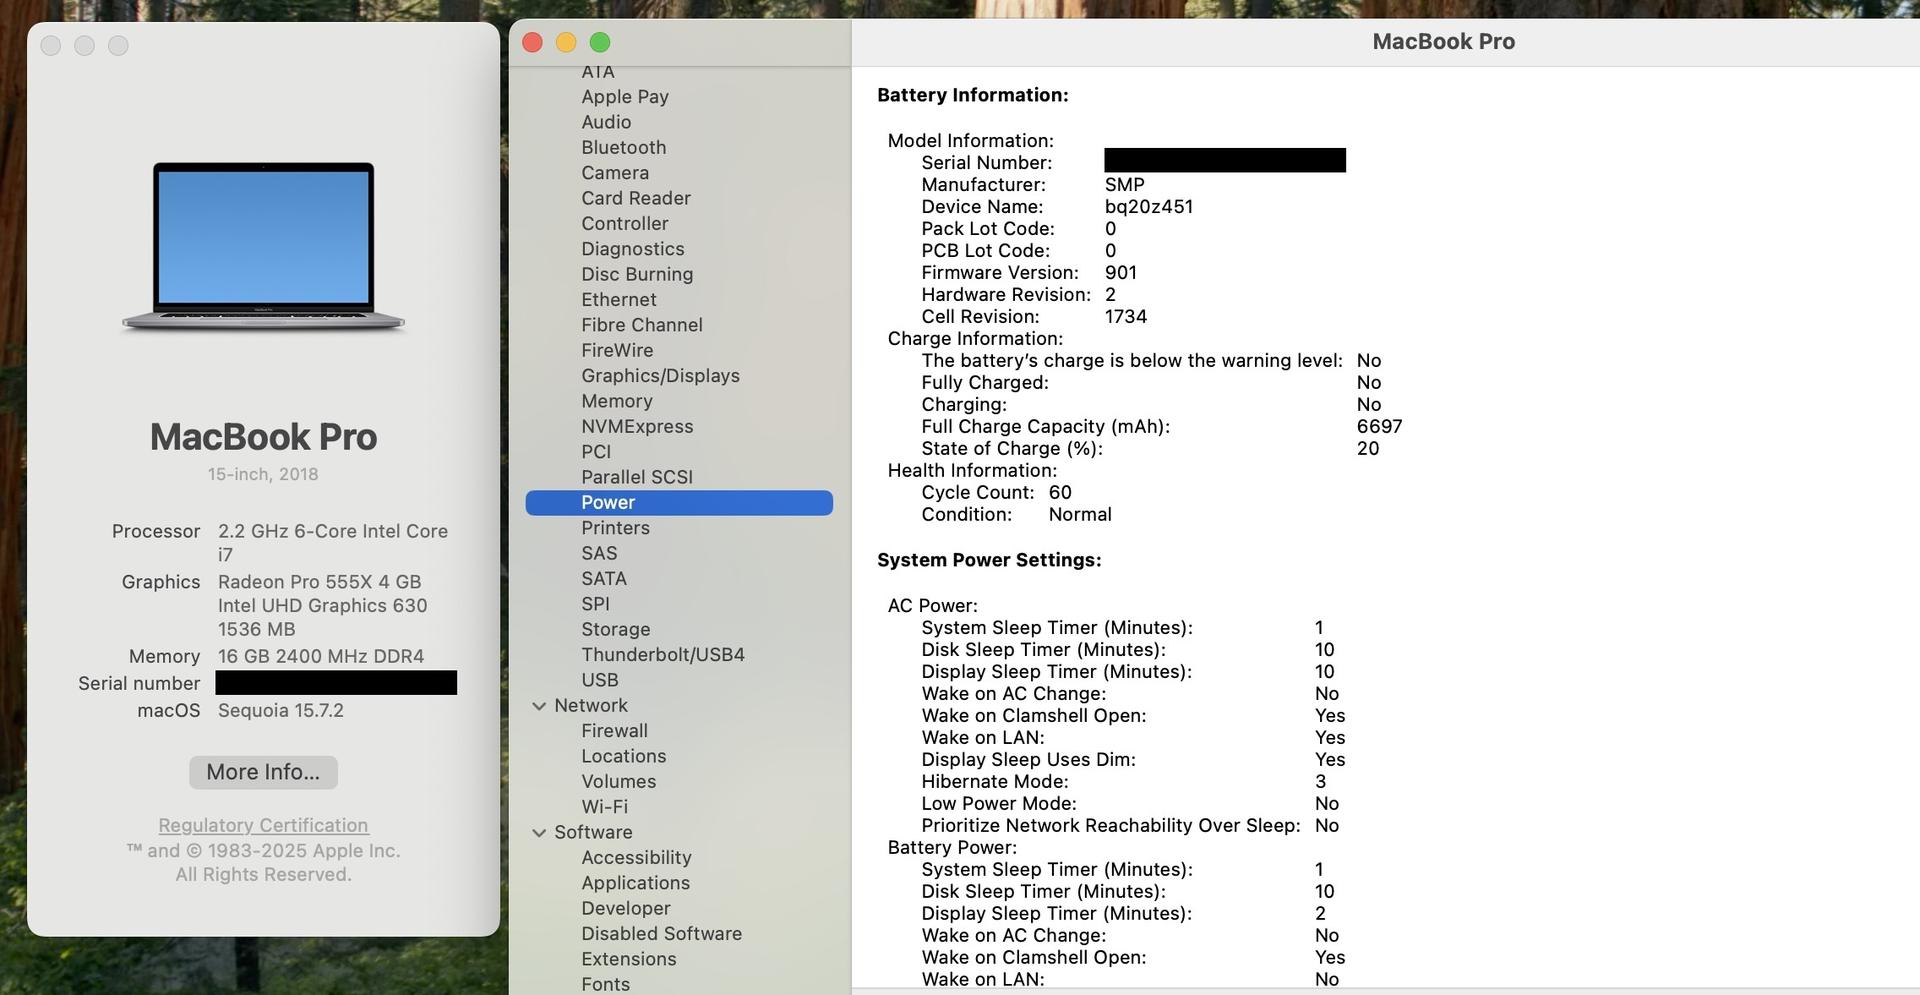This screenshot has width=1920, height=995.
Task: Show the Applications software list
Action: (x=635, y=883)
